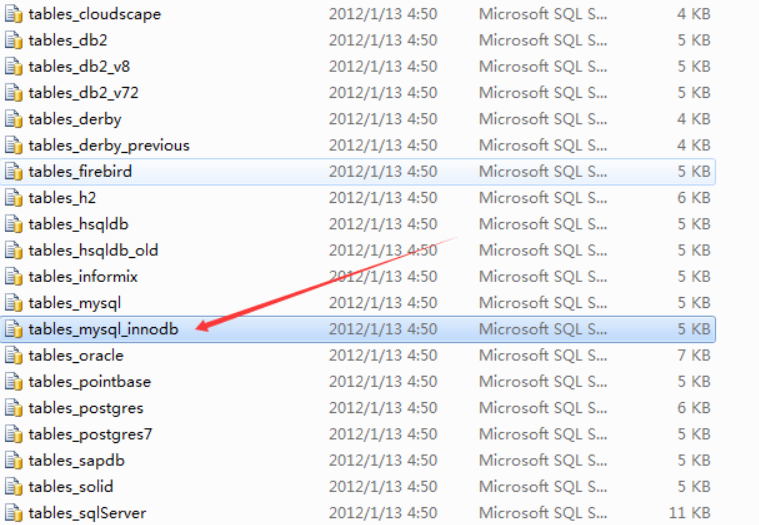The width and height of the screenshot is (759, 525).
Task: Click the 6 KB size of tables_h2
Action: coord(694,197)
